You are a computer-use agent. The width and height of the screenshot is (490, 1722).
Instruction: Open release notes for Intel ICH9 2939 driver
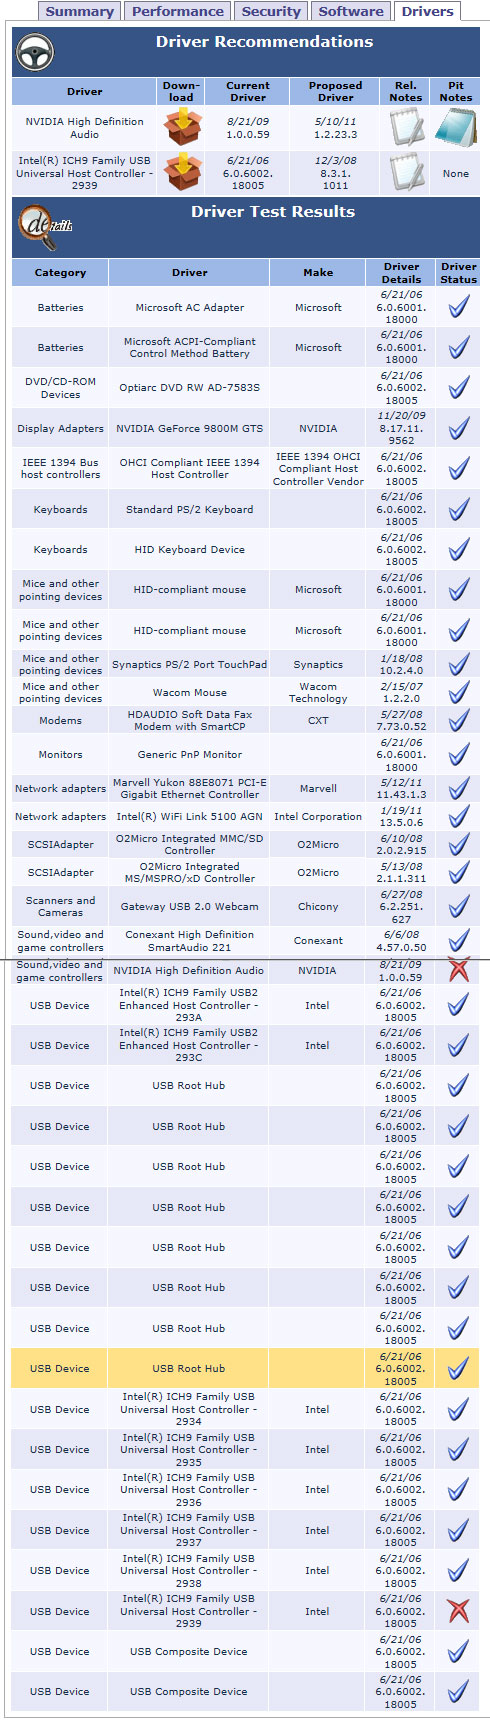point(406,173)
